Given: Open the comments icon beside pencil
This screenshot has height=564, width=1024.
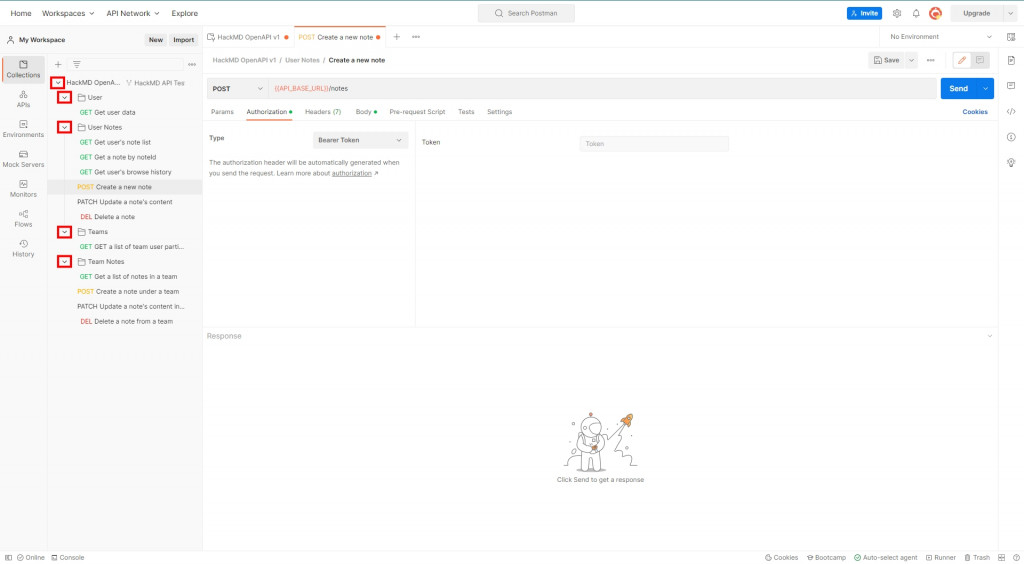Looking at the screenshot, I should [980, 60].
